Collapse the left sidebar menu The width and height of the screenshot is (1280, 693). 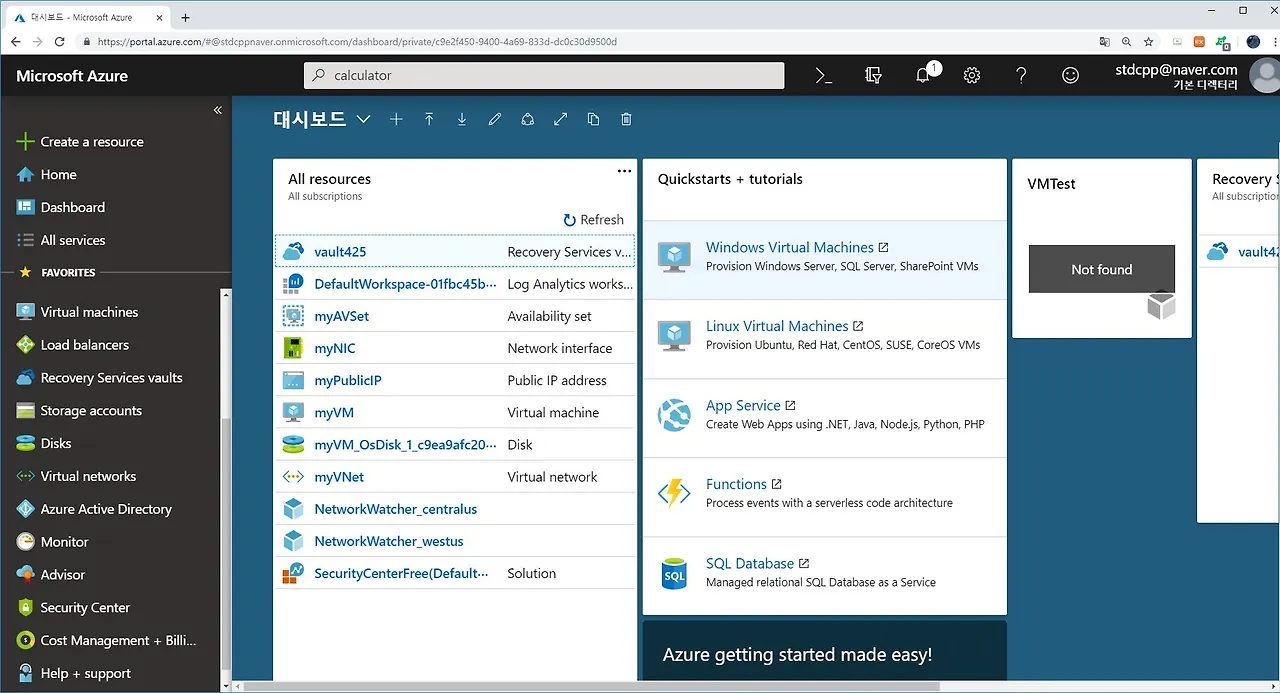(218, 110)
